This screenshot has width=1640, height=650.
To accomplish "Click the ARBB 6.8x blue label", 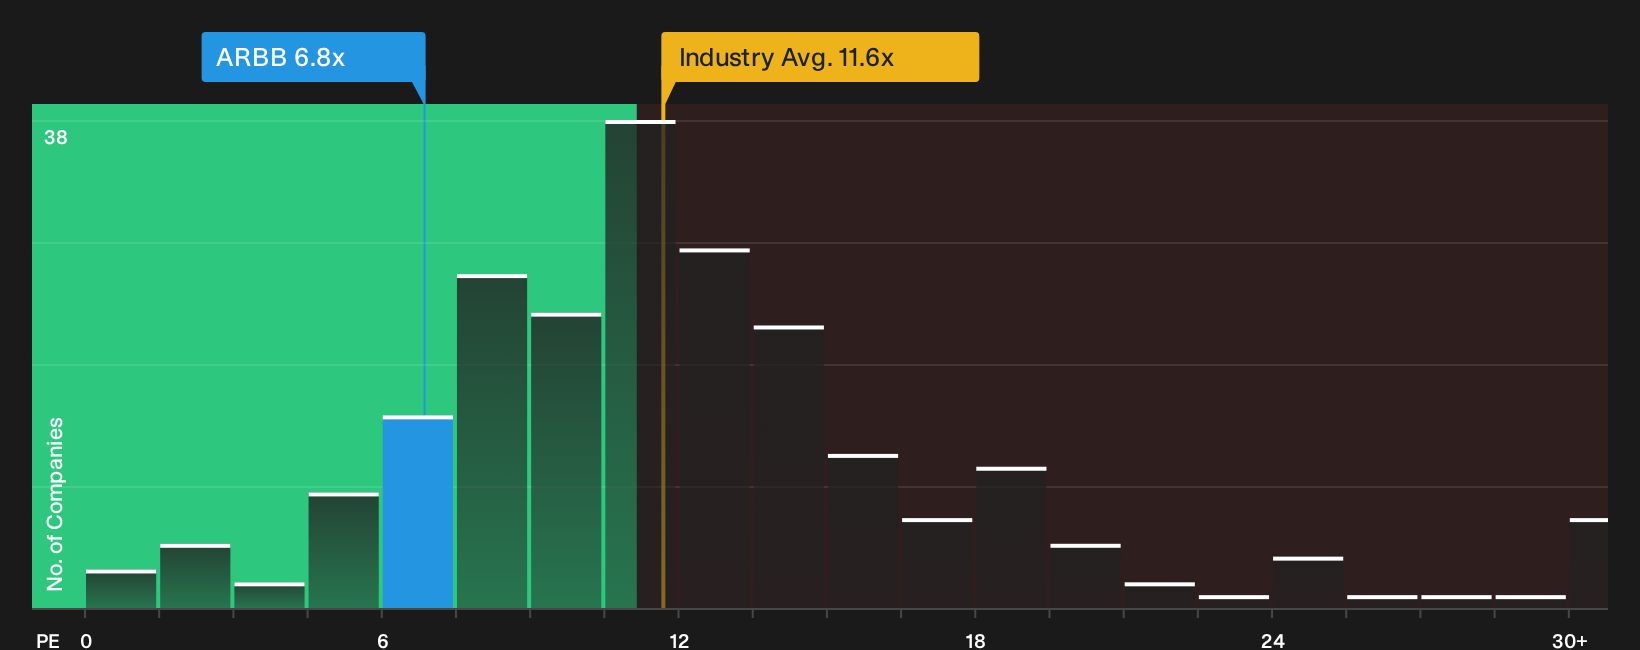I will pos(313,57).
